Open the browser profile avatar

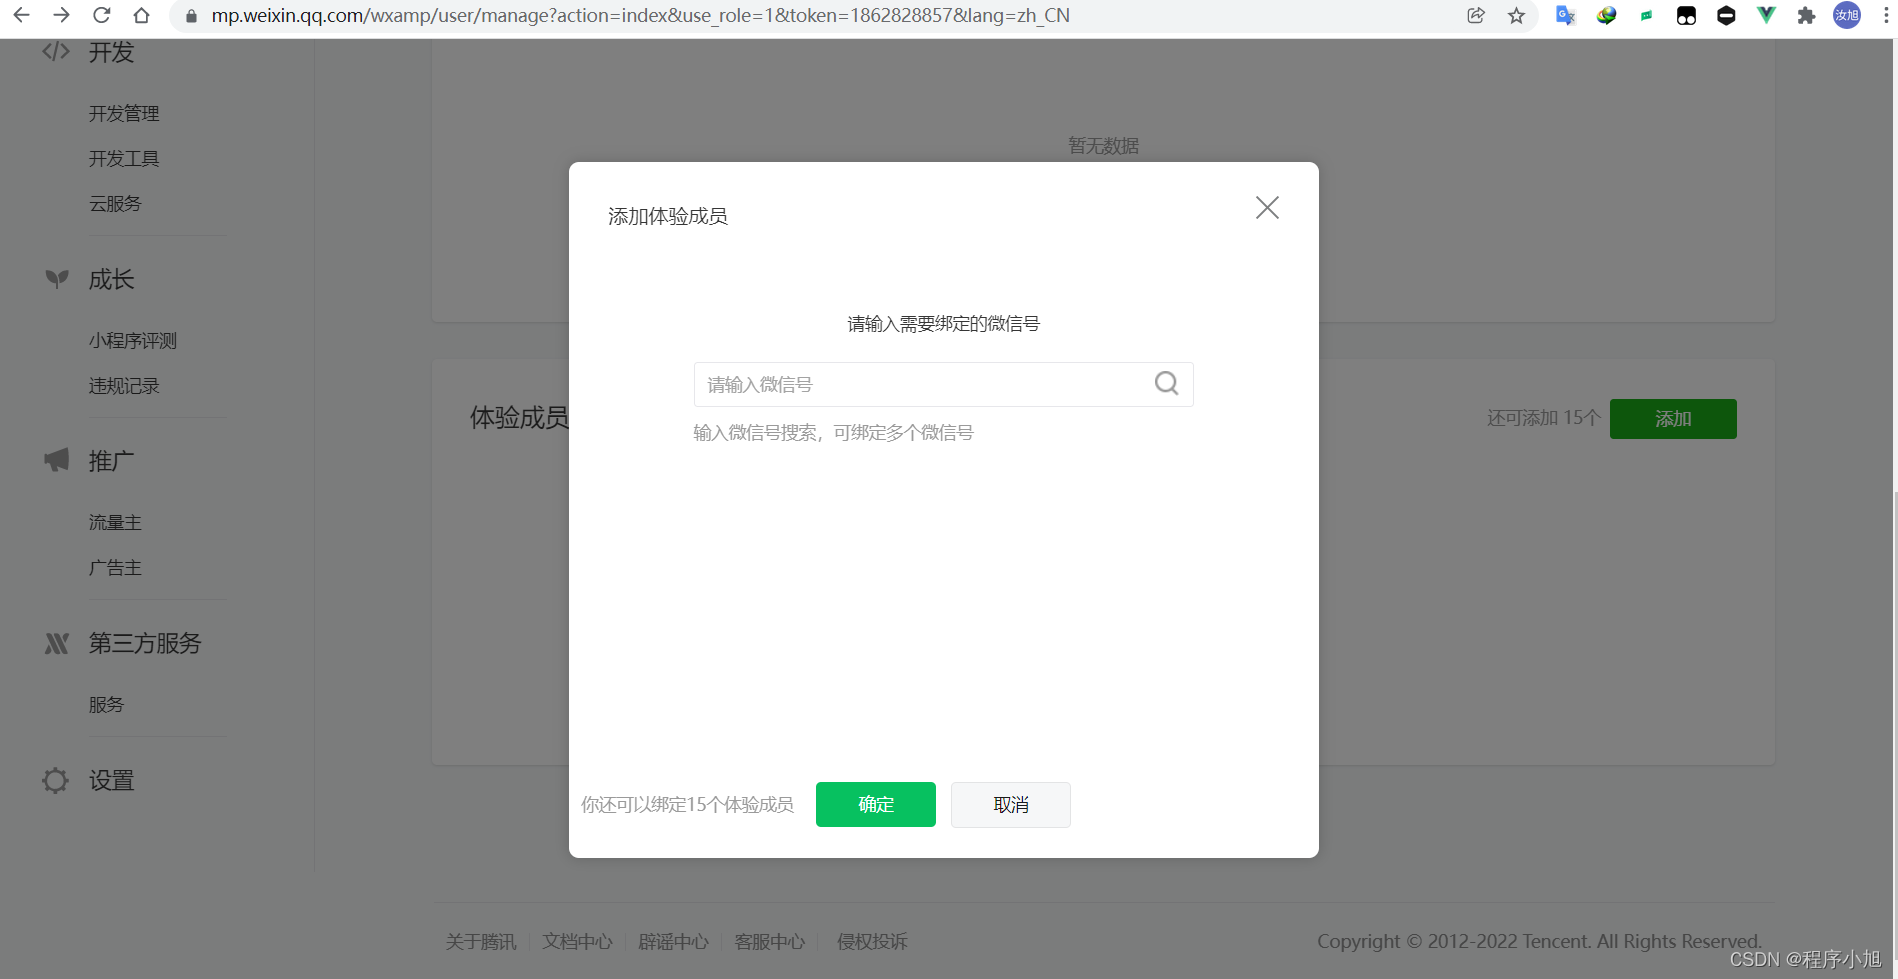1847,15
